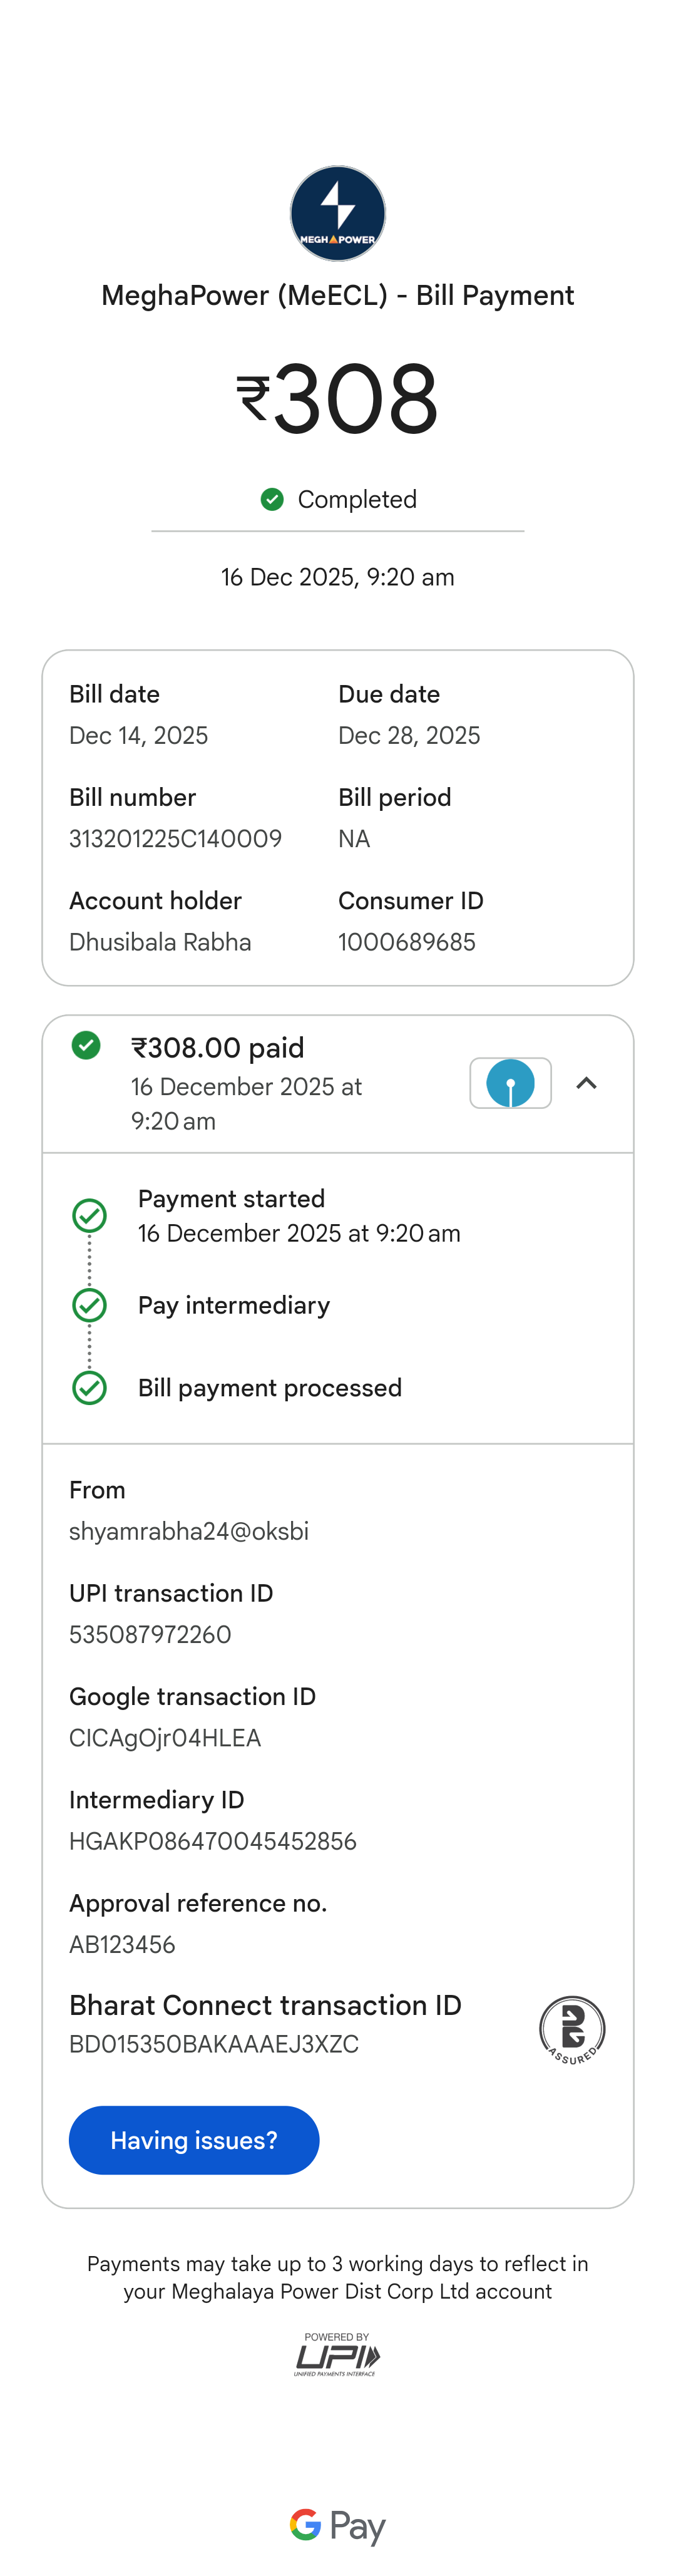Tap the SBI bank logo badge

point(510,1083)
